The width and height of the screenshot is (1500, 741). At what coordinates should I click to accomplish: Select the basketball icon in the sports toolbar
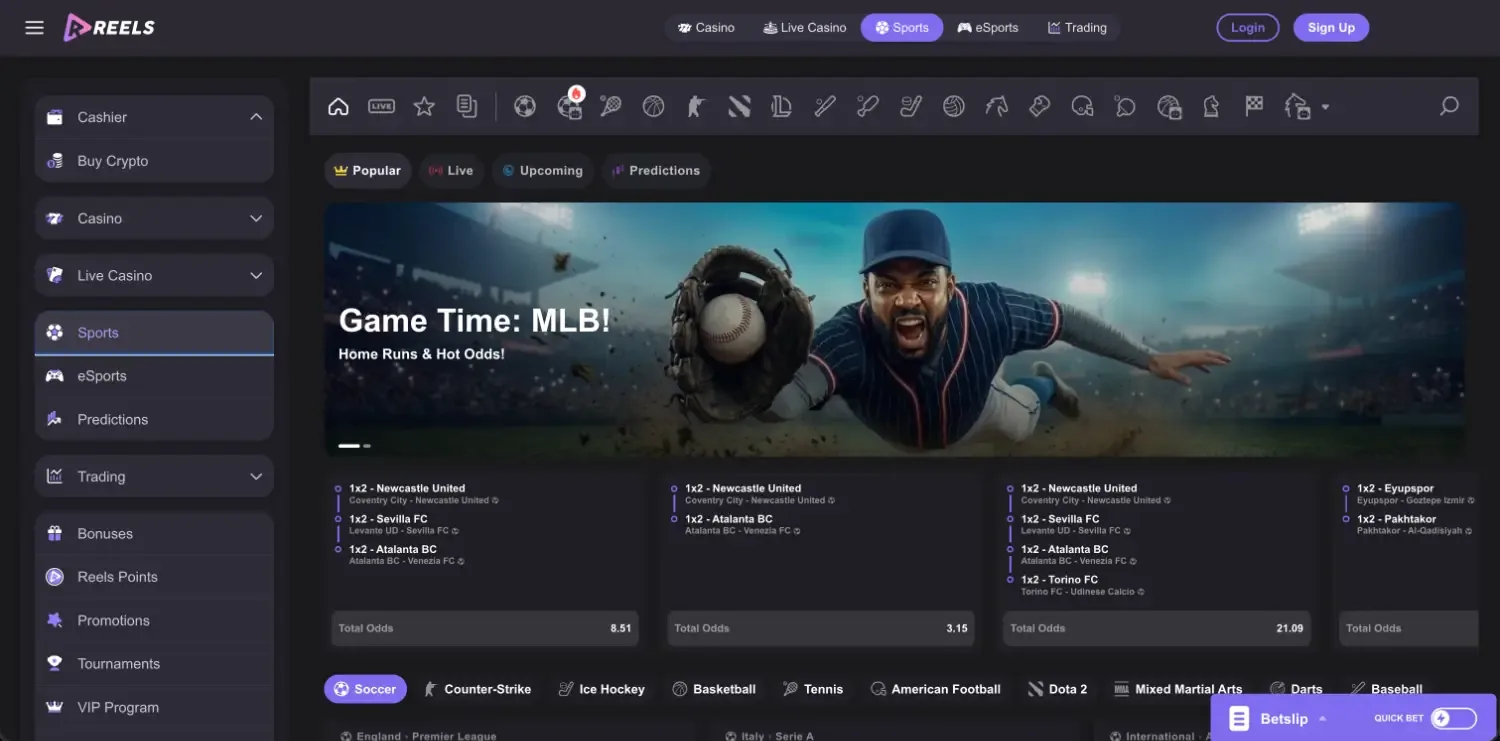654,106
